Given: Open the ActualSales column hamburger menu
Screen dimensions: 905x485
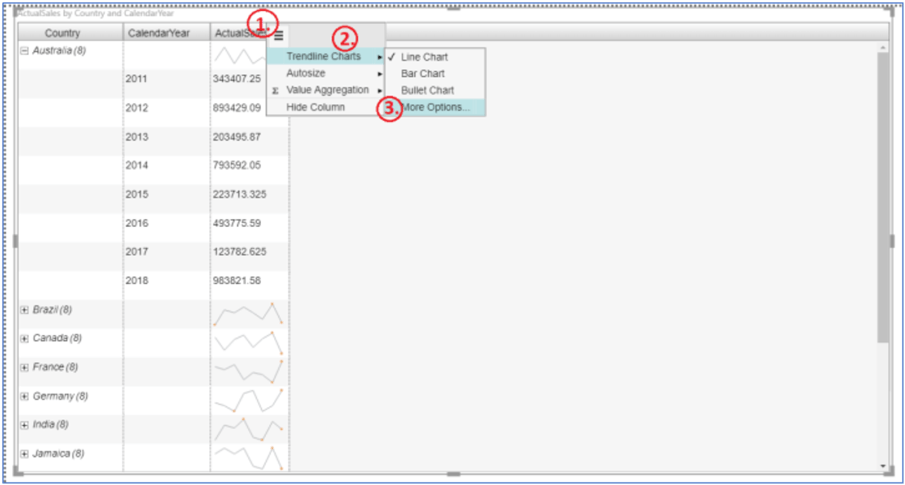Looking at the screenshot, I should tap(279, 36).
